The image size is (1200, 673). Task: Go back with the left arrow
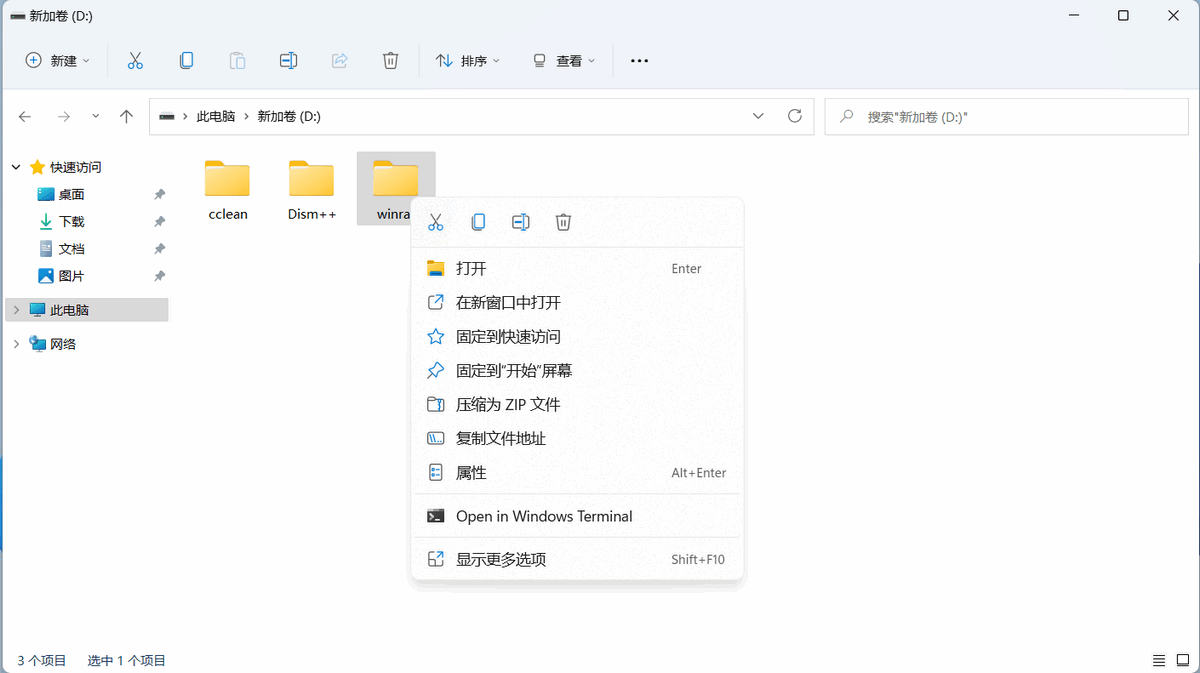tap(25, 116)
